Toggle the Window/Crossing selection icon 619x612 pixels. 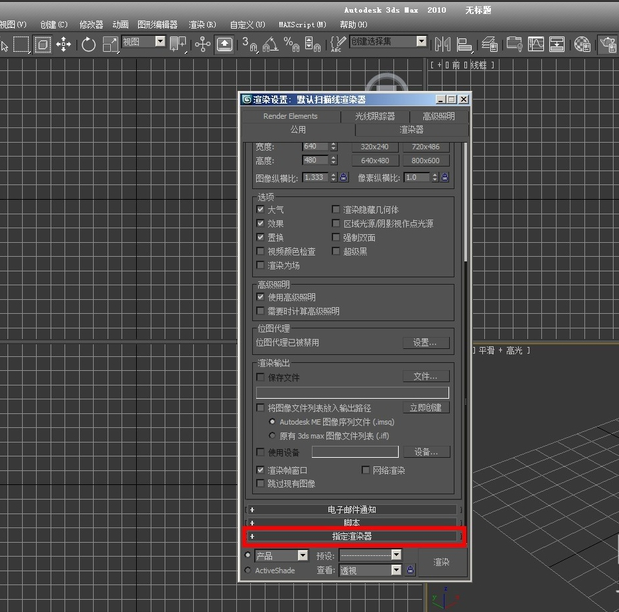tap(43, 44)
